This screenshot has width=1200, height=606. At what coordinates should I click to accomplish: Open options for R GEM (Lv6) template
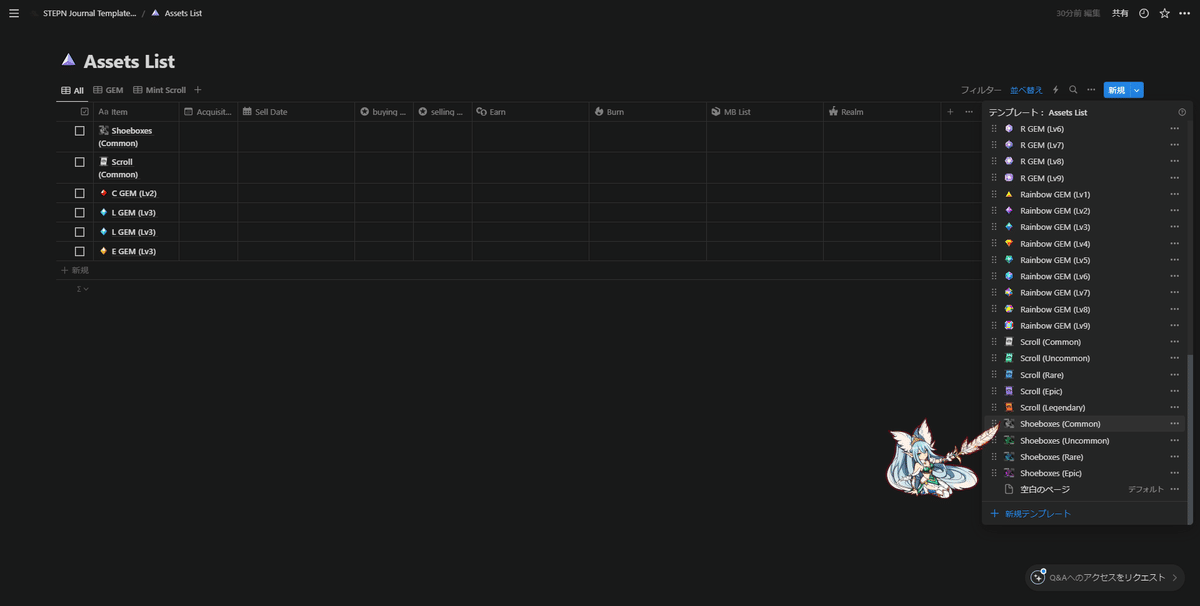click(1175, 129)
